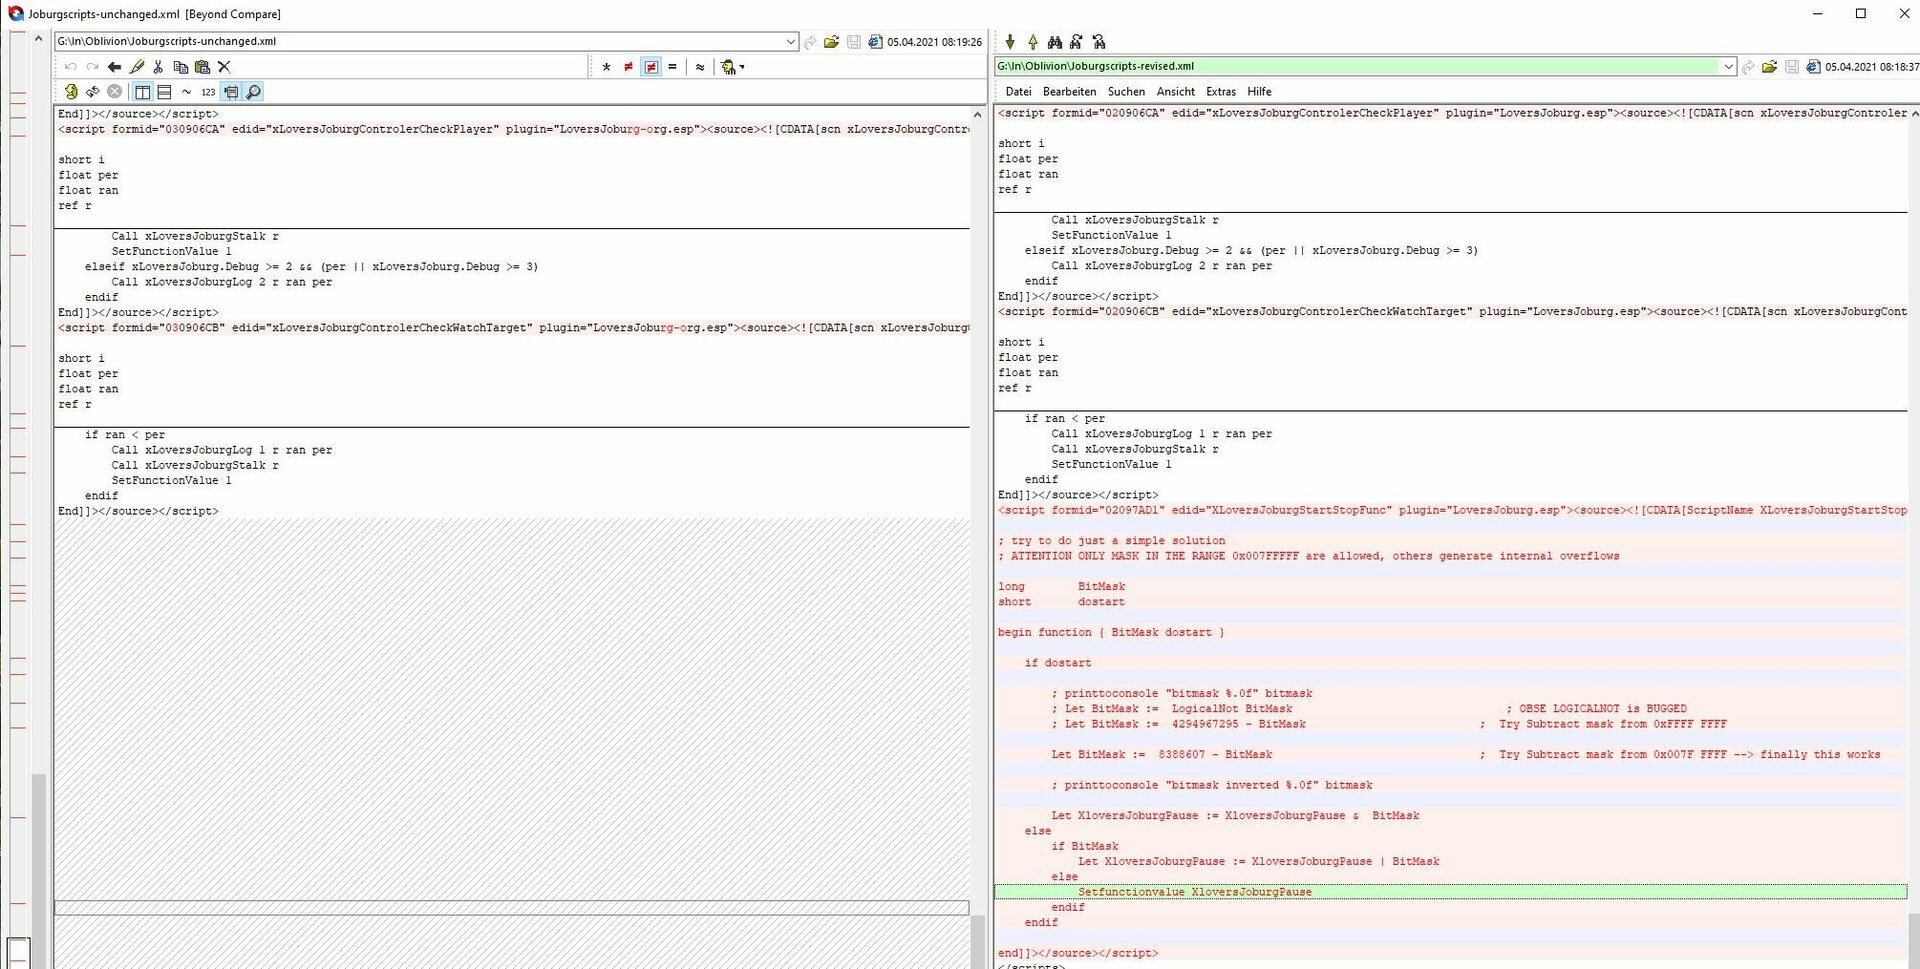1920x969 pixels.
Task: Toggle the approximately-equal minor differences icon
Action: 700,67
